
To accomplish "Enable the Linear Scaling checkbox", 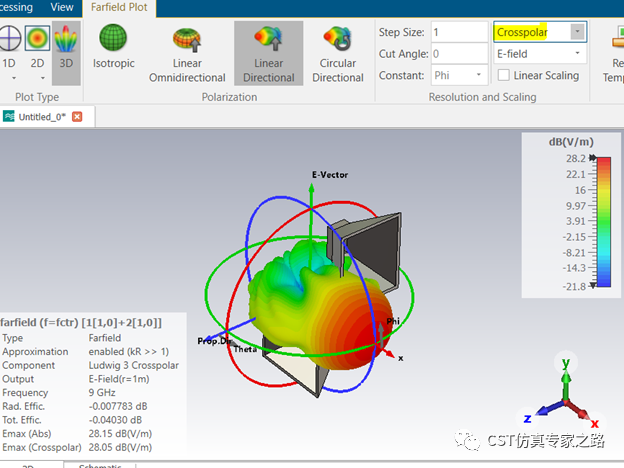I will [x=504, y=75].
